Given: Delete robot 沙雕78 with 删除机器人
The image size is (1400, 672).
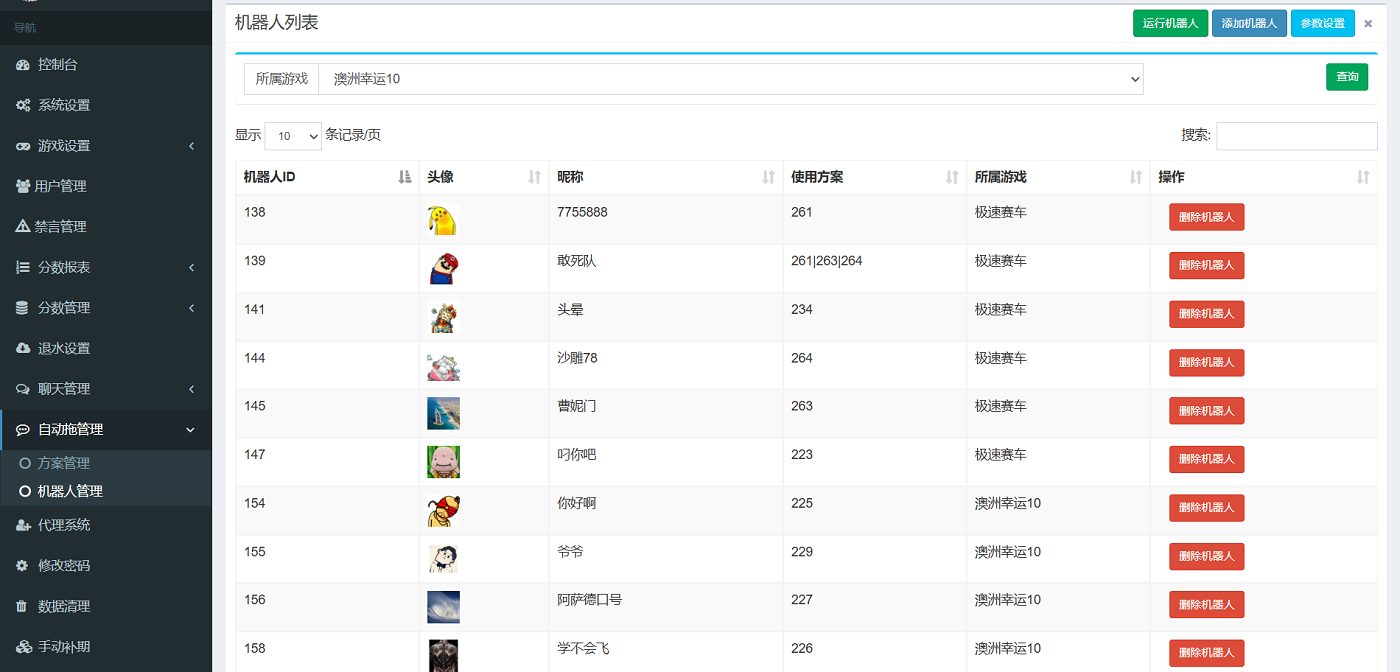Looking at the screenshot, I should (1206, 362).
